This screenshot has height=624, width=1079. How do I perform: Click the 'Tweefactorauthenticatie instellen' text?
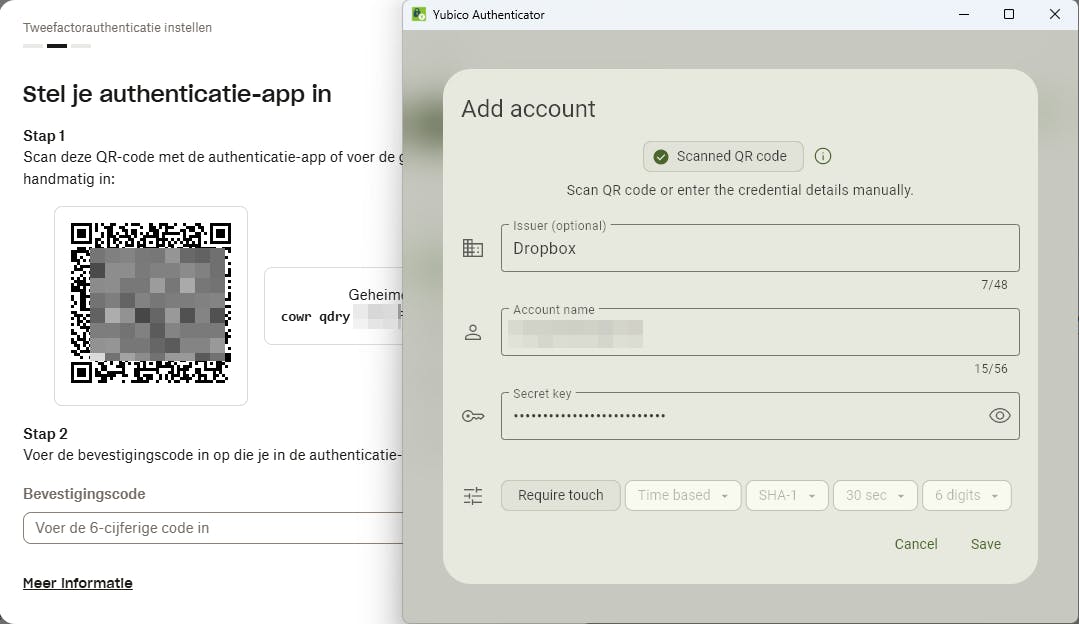(117, 28)
